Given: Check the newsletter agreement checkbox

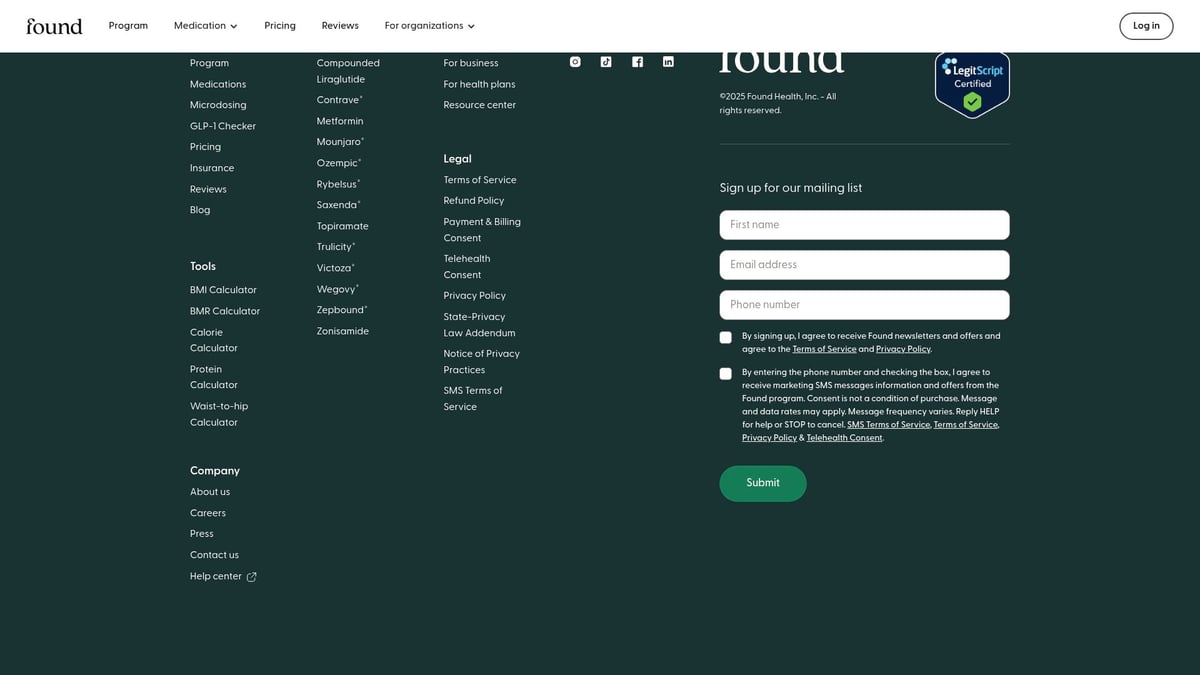Looking at the screenshot, I should coord(726,337).
